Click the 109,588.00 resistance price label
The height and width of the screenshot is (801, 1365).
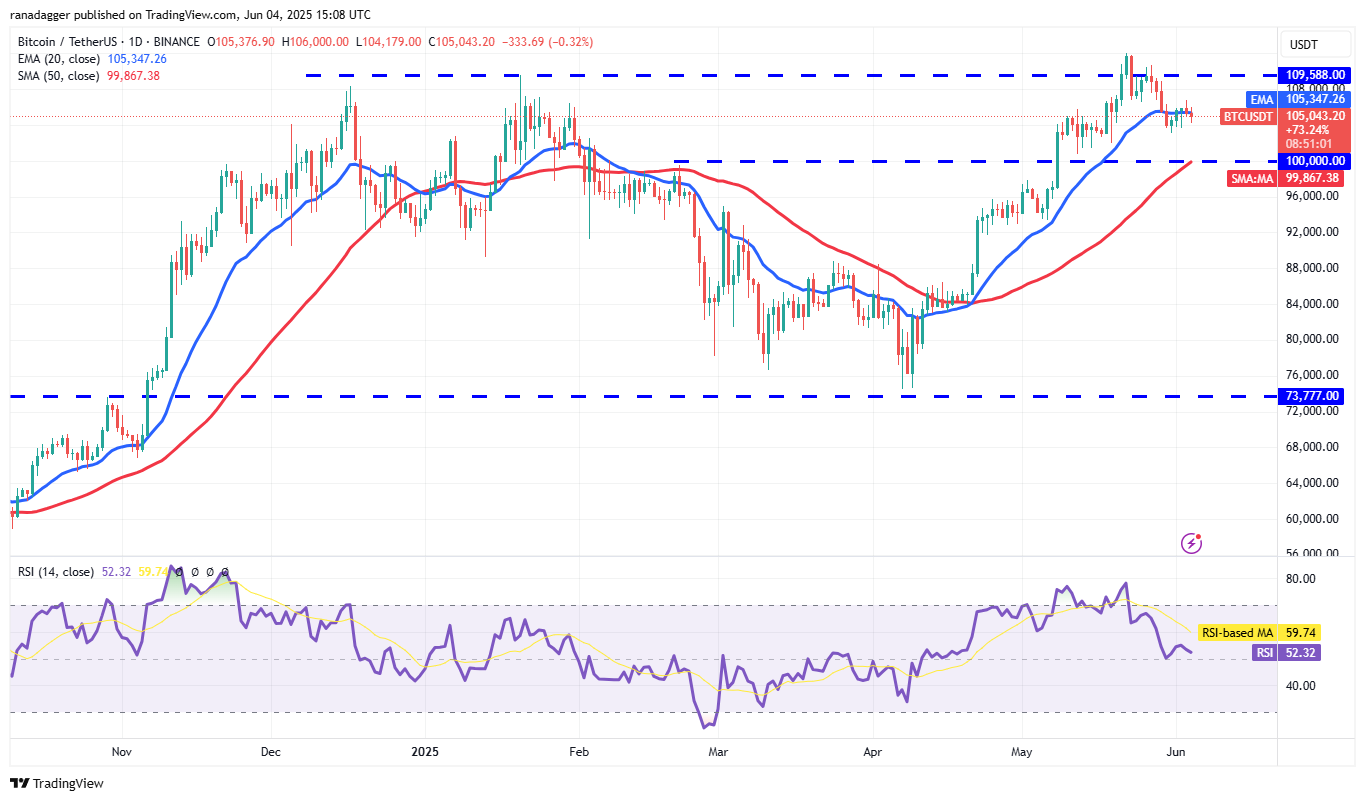click(1315, 75)
